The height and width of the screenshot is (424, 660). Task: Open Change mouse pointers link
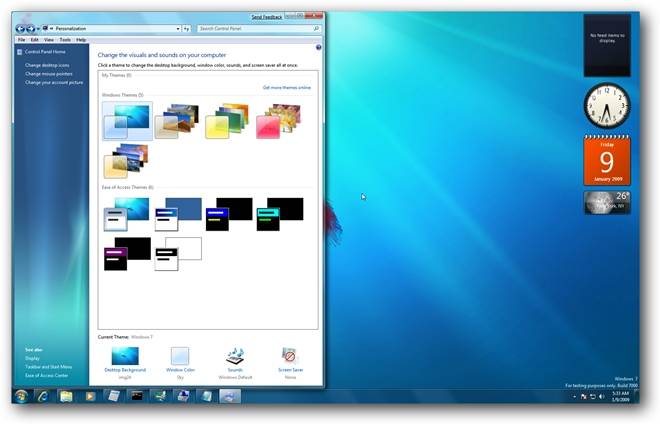(x=48, y=74)
